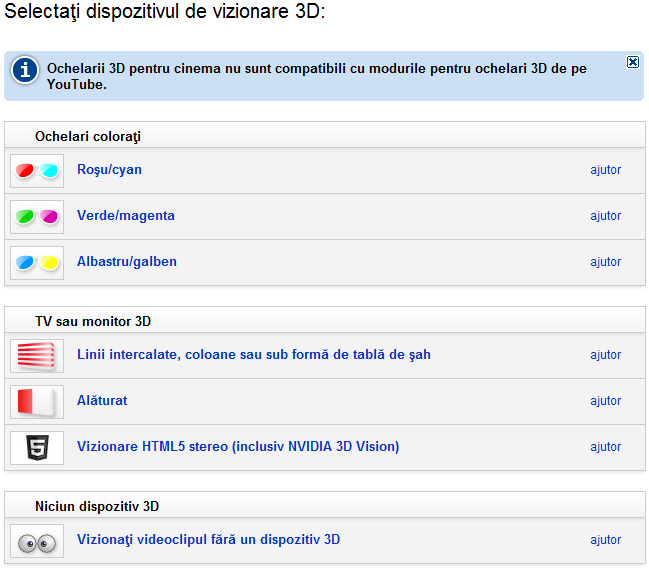Click the interleaved red lines icon
Screen dimensions: 649x570
37,356
